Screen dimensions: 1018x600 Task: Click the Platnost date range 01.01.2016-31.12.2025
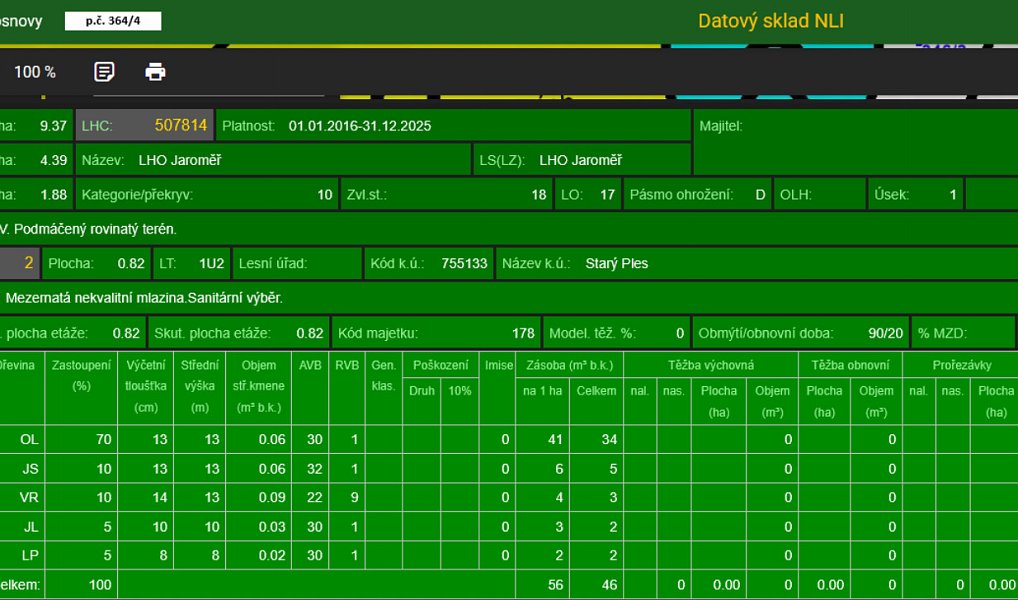pos(360,126)
